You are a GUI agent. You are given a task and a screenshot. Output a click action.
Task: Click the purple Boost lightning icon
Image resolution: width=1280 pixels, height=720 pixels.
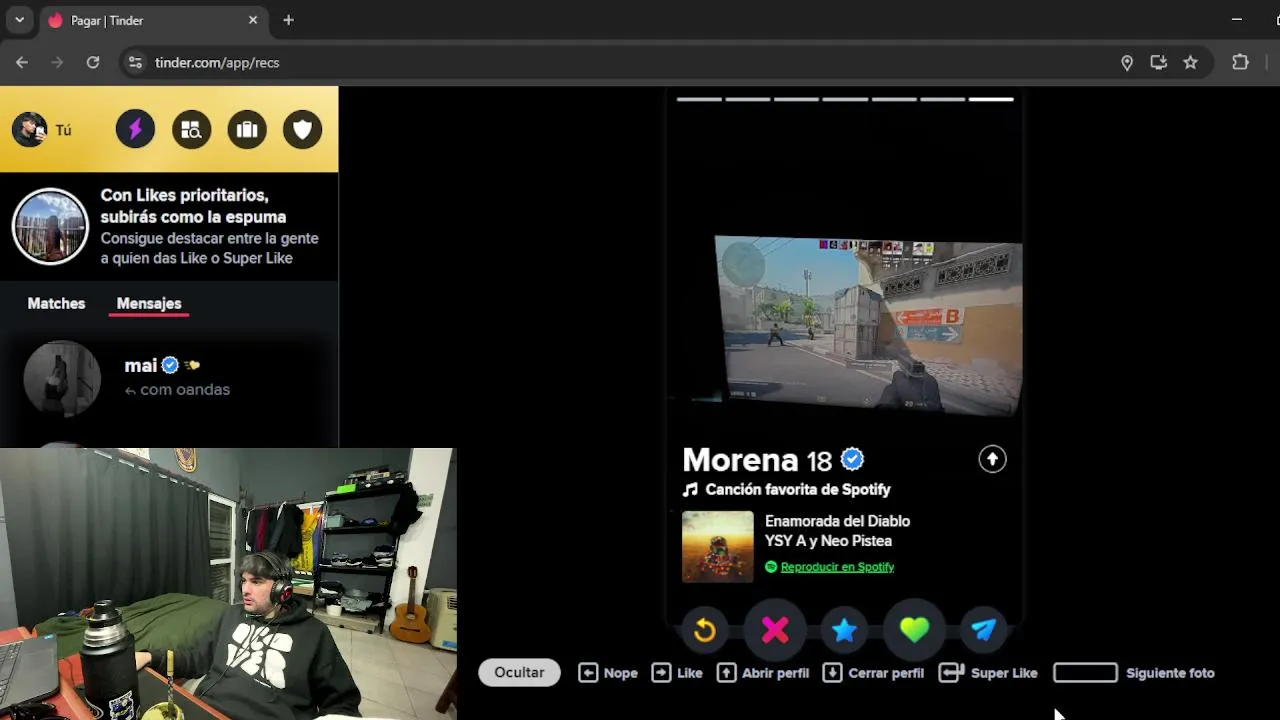click(135, 129)
